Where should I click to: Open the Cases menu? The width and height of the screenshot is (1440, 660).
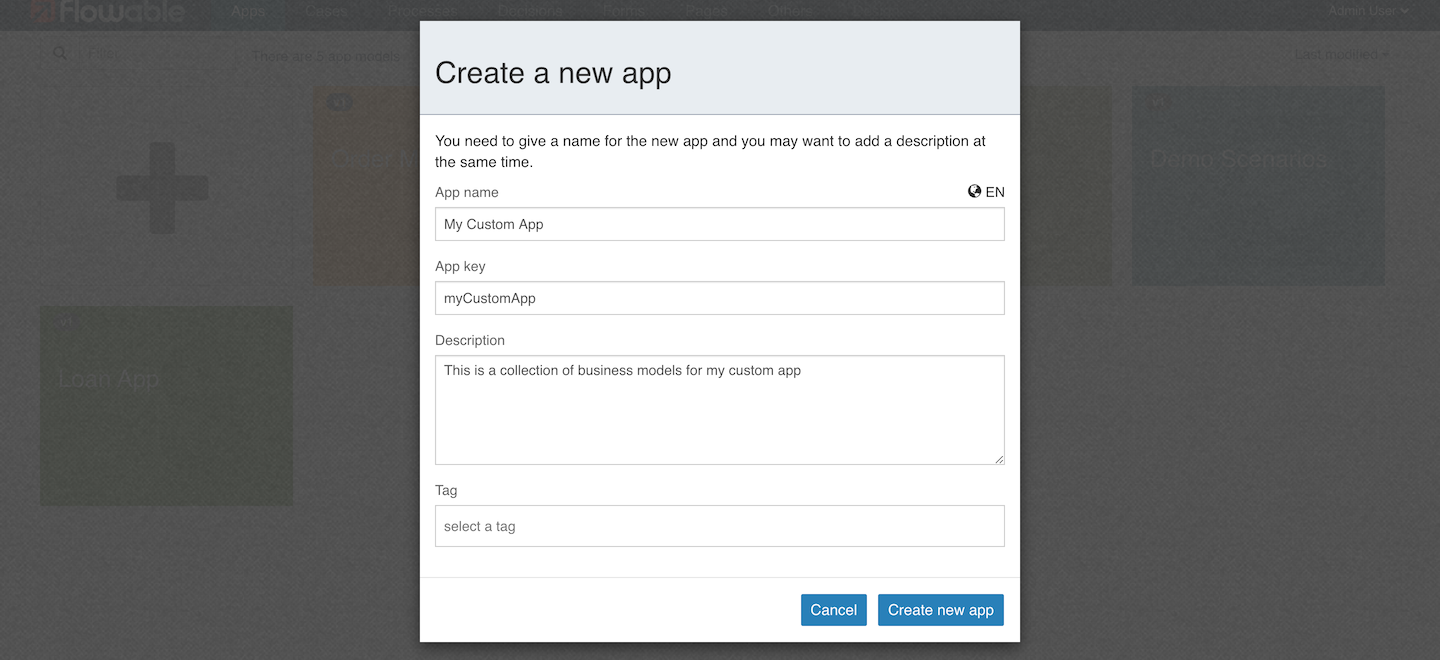325,11
